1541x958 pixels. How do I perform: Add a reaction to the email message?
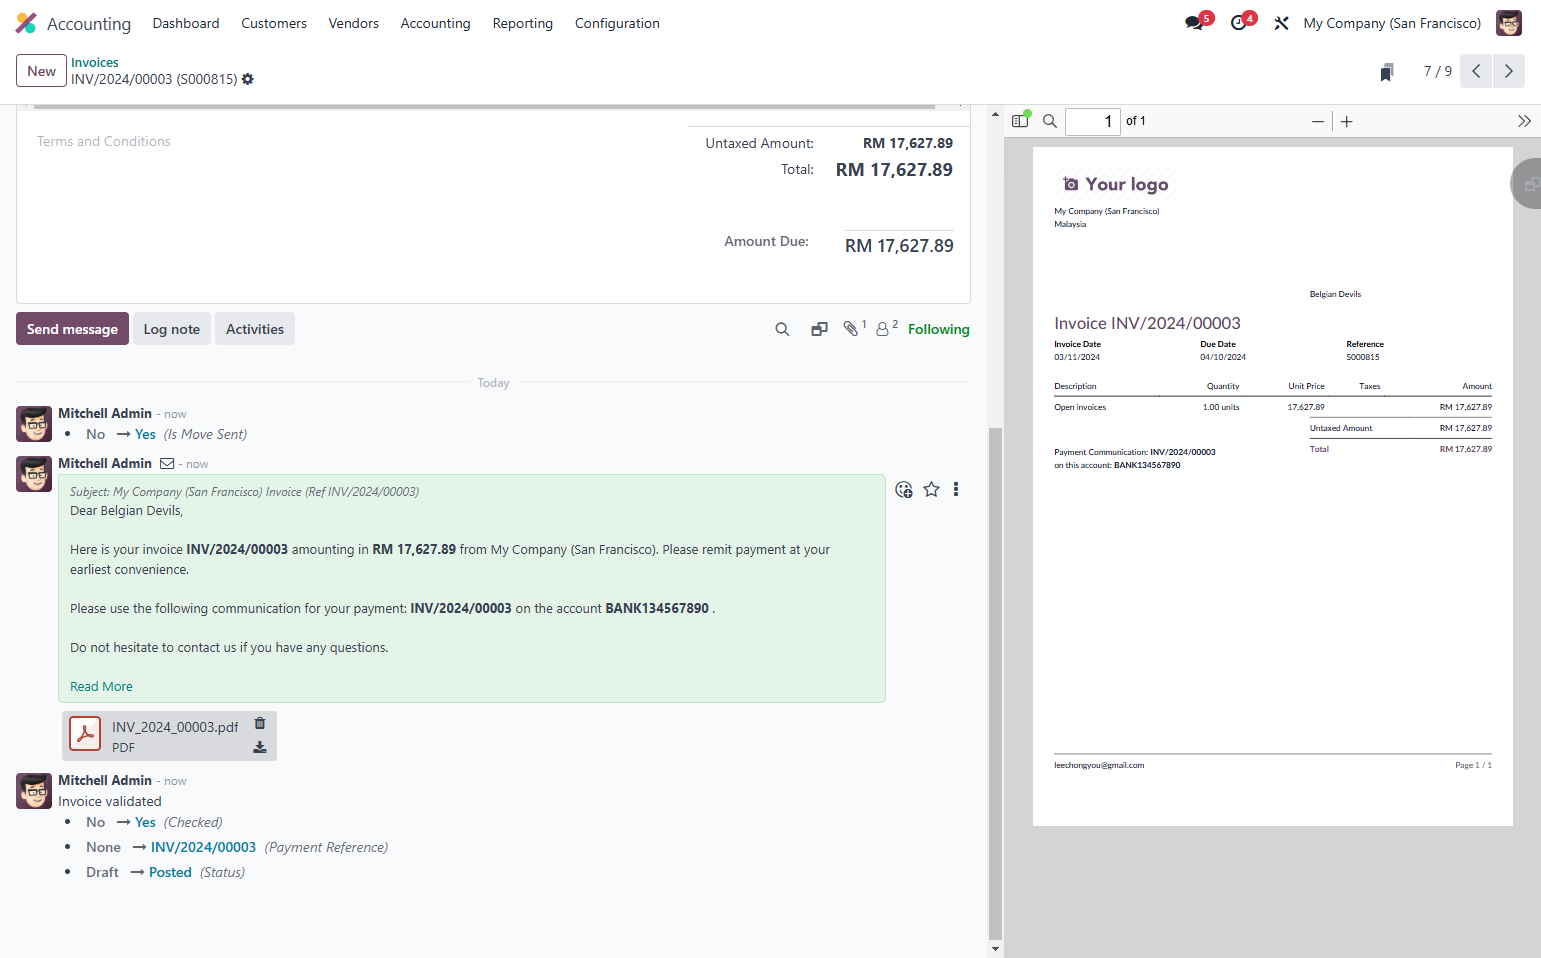pos(904,489)
